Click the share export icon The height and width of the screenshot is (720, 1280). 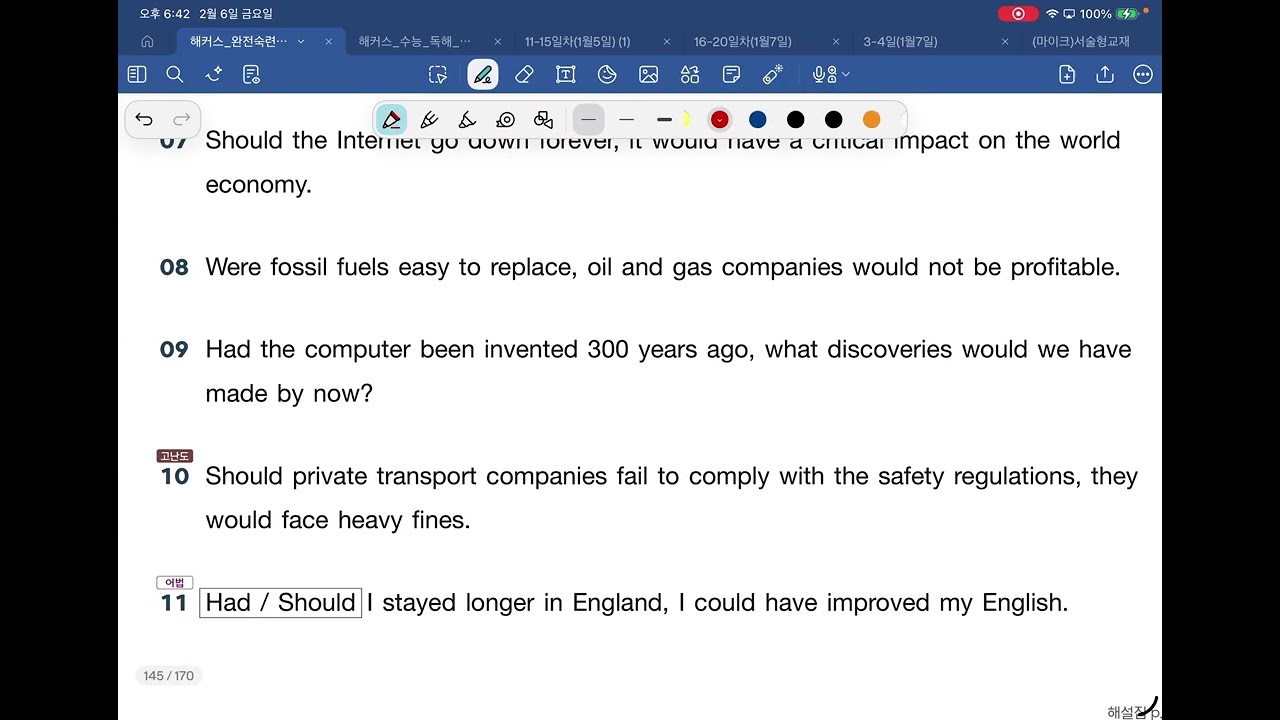tap(1105, 75)
